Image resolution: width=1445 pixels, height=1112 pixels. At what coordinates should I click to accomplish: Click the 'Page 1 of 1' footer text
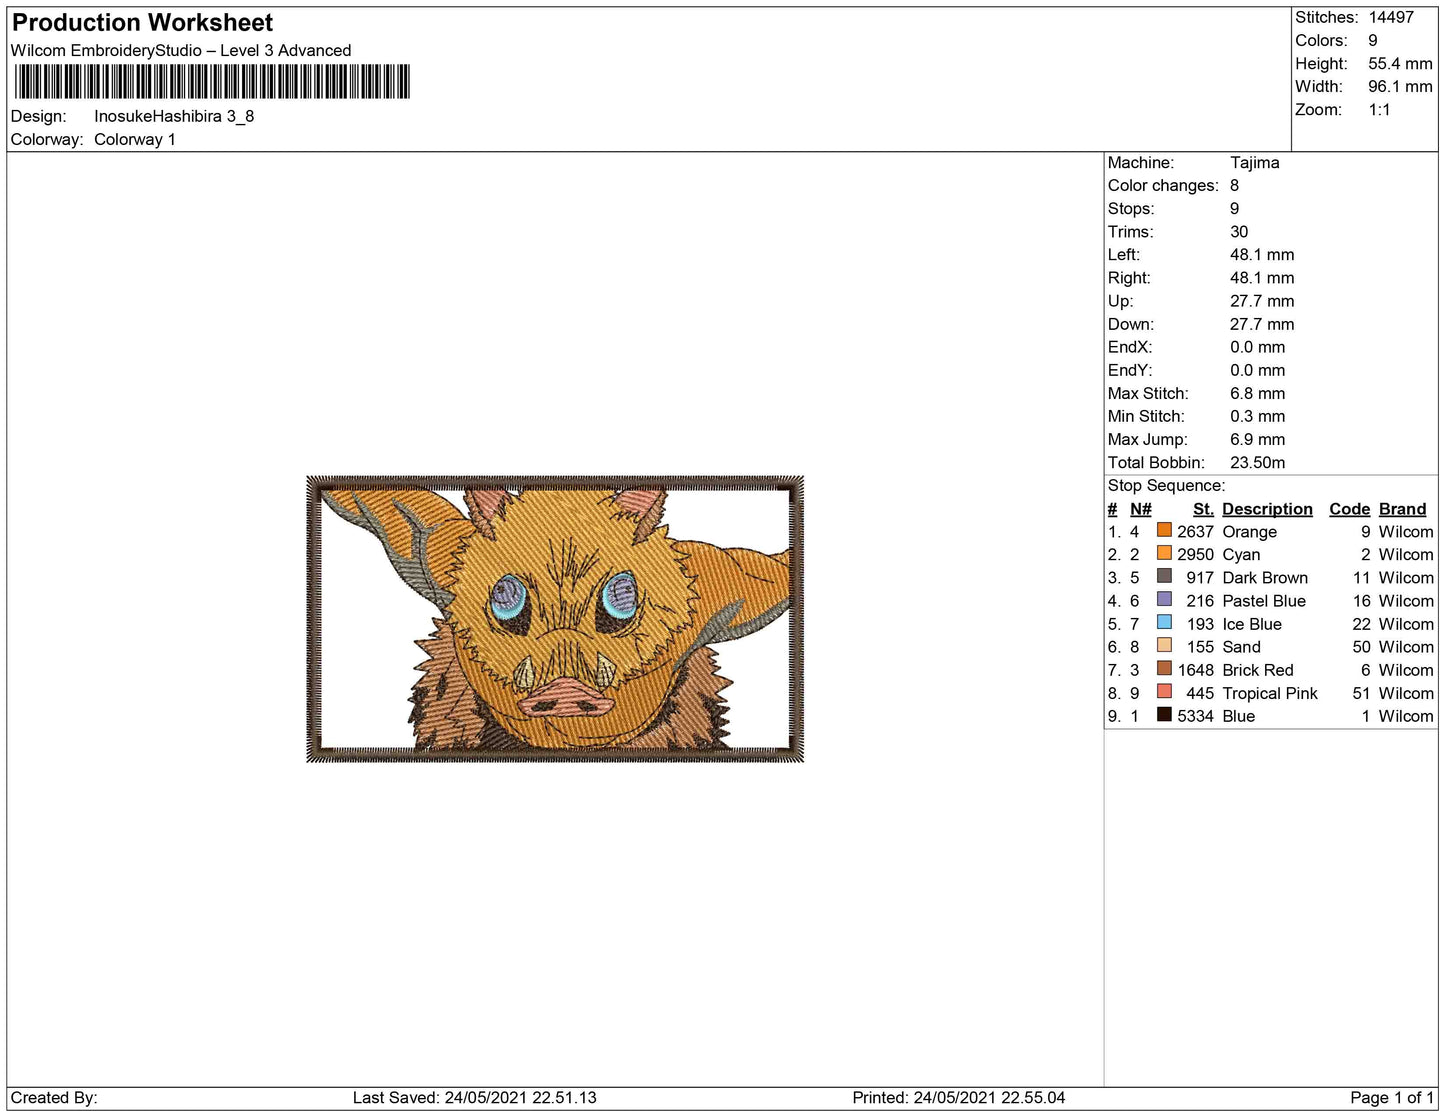(x=1392, y=1097)
